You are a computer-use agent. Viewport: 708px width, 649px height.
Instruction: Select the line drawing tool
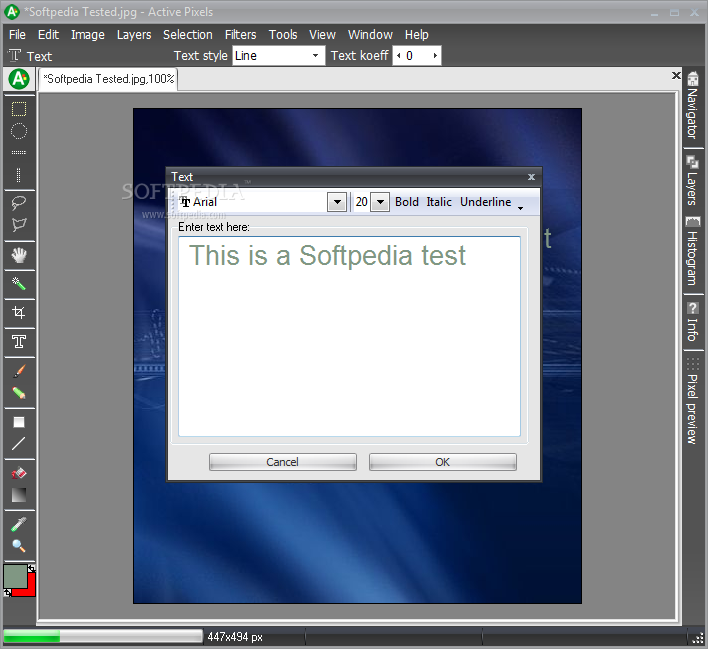[19, 444]
